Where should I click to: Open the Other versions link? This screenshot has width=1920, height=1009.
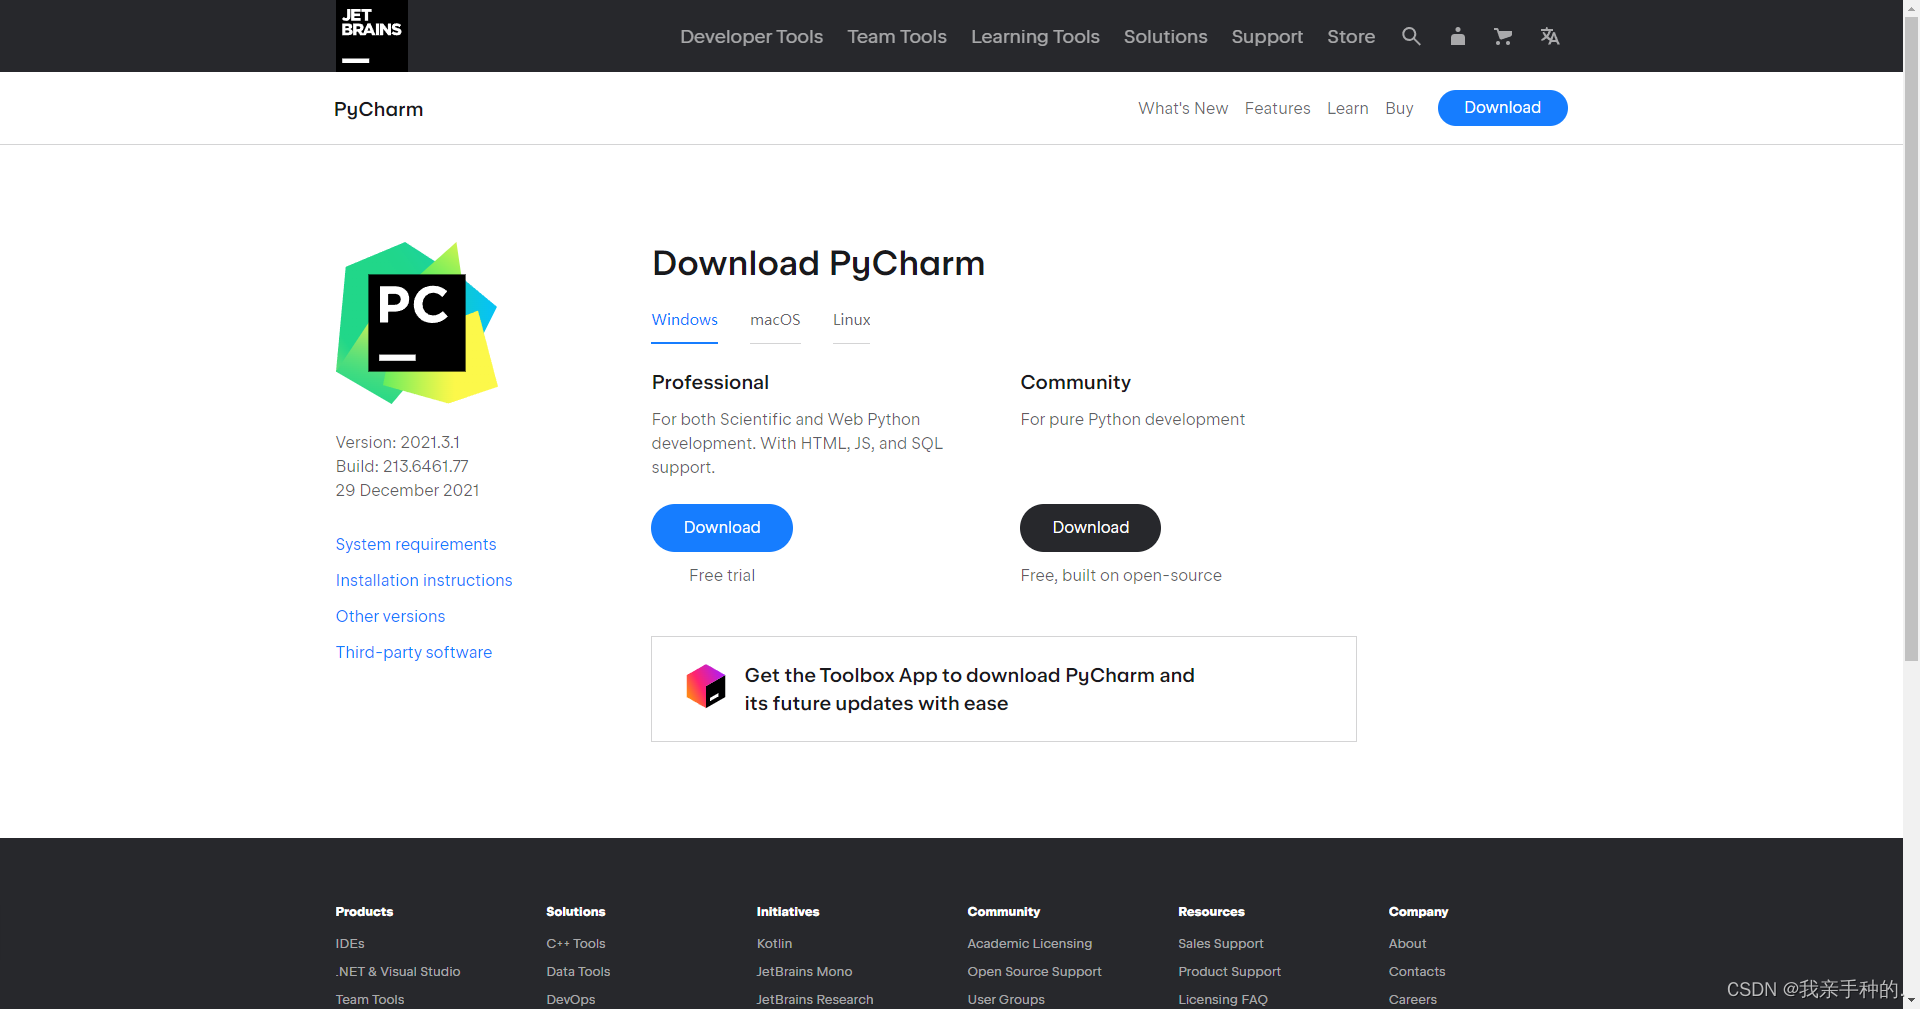pyautogui.click(x=390, y=616)
